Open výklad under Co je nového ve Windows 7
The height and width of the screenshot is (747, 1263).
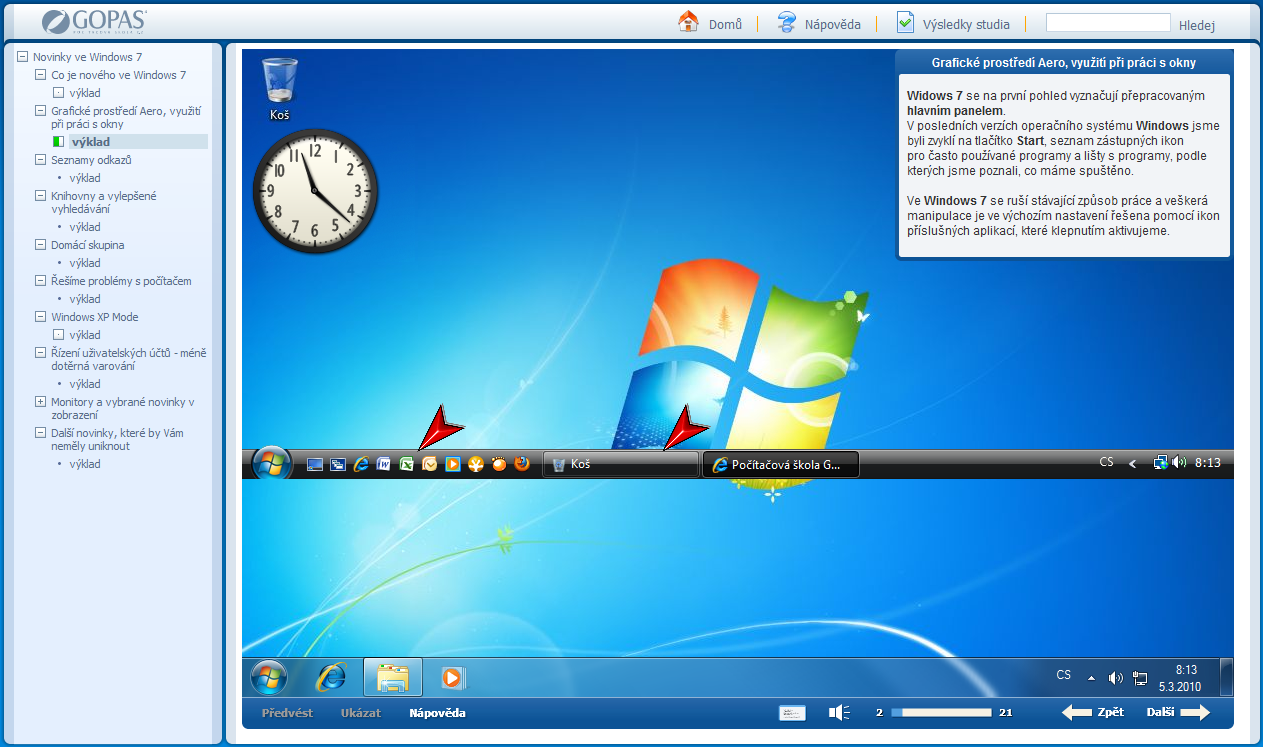85,93
